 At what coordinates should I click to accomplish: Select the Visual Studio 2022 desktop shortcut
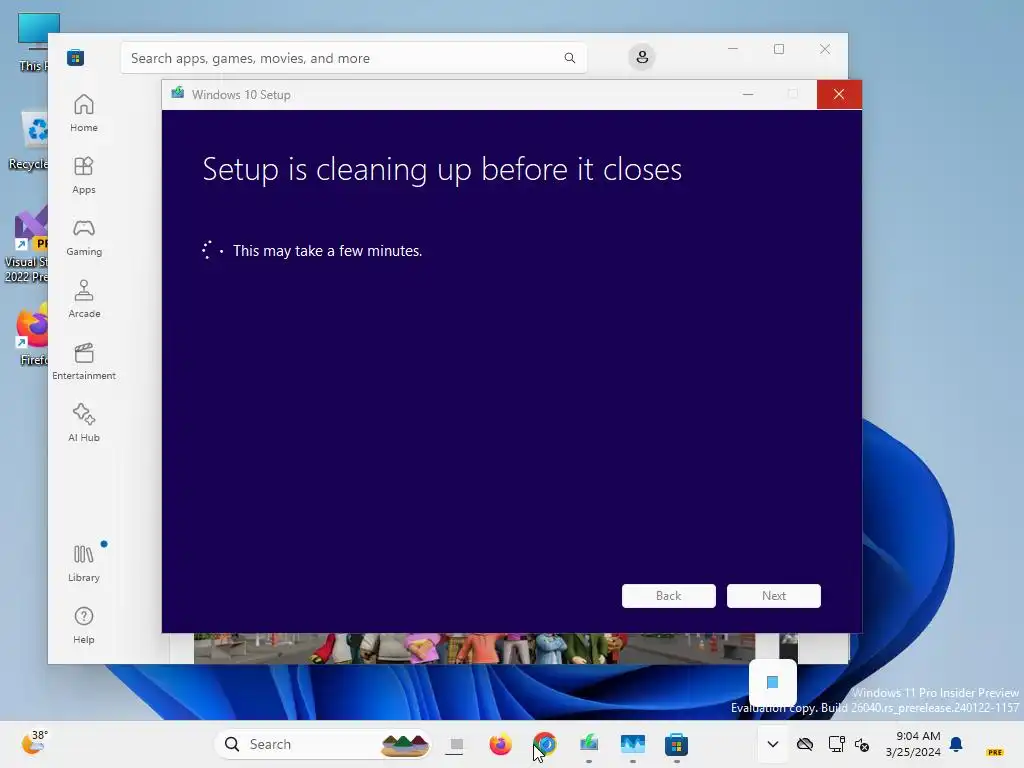(x=27, y=246)
